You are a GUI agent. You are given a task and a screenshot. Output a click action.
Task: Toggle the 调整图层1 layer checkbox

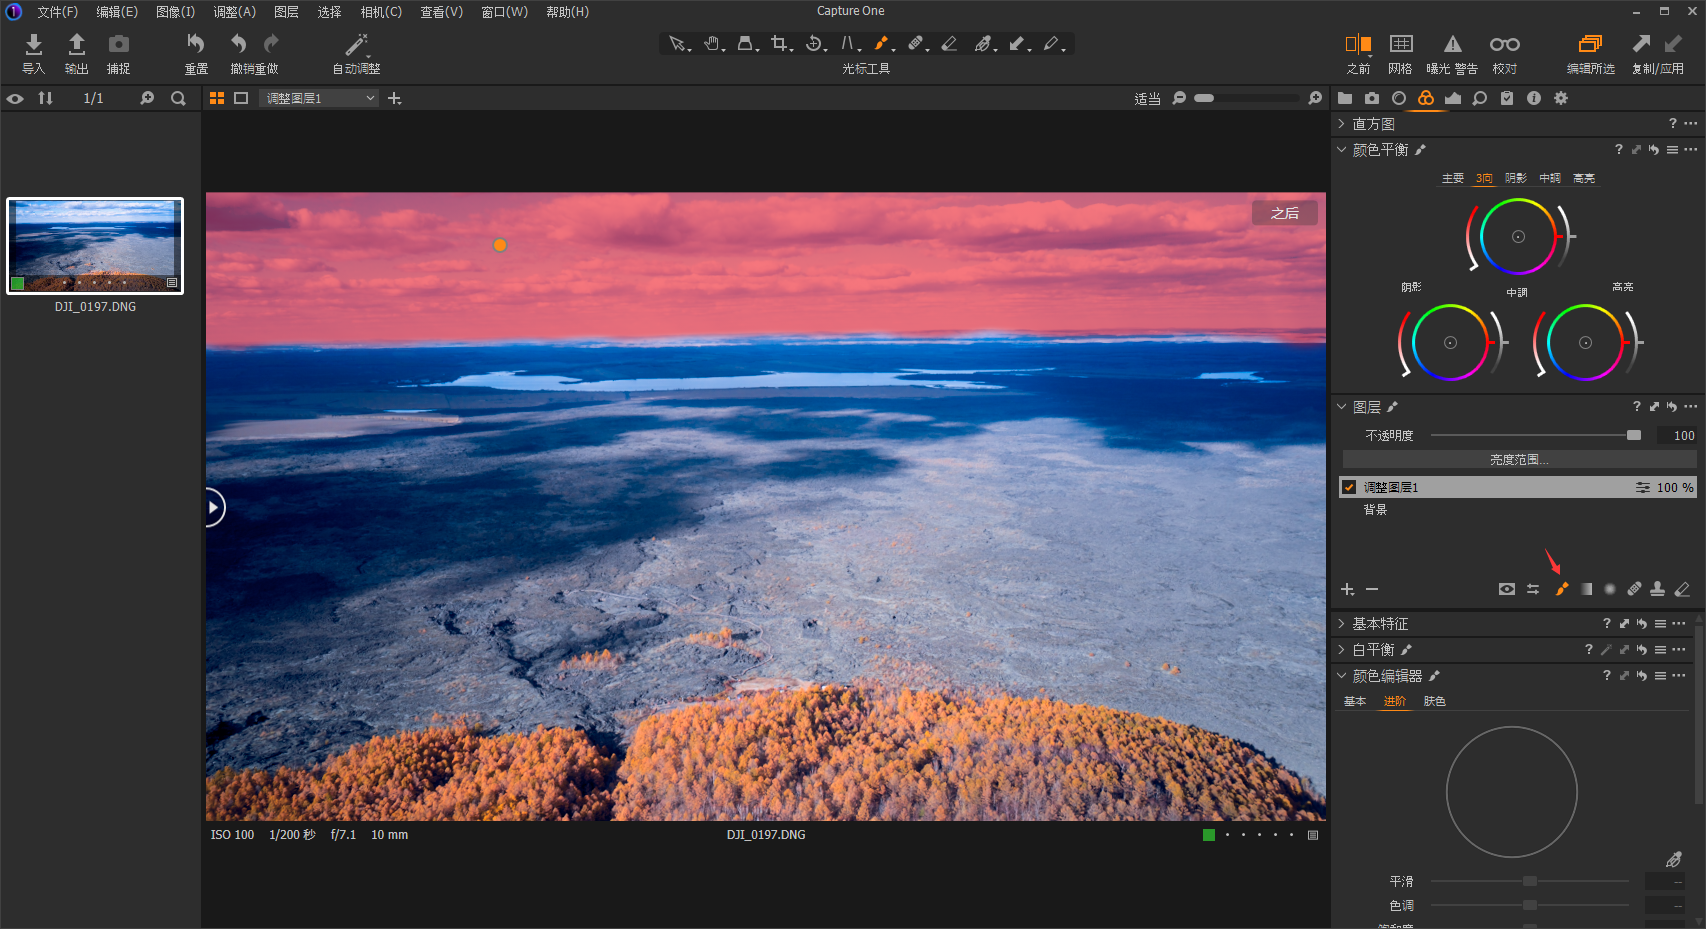pyautogui.click(x=1349, y=487)
